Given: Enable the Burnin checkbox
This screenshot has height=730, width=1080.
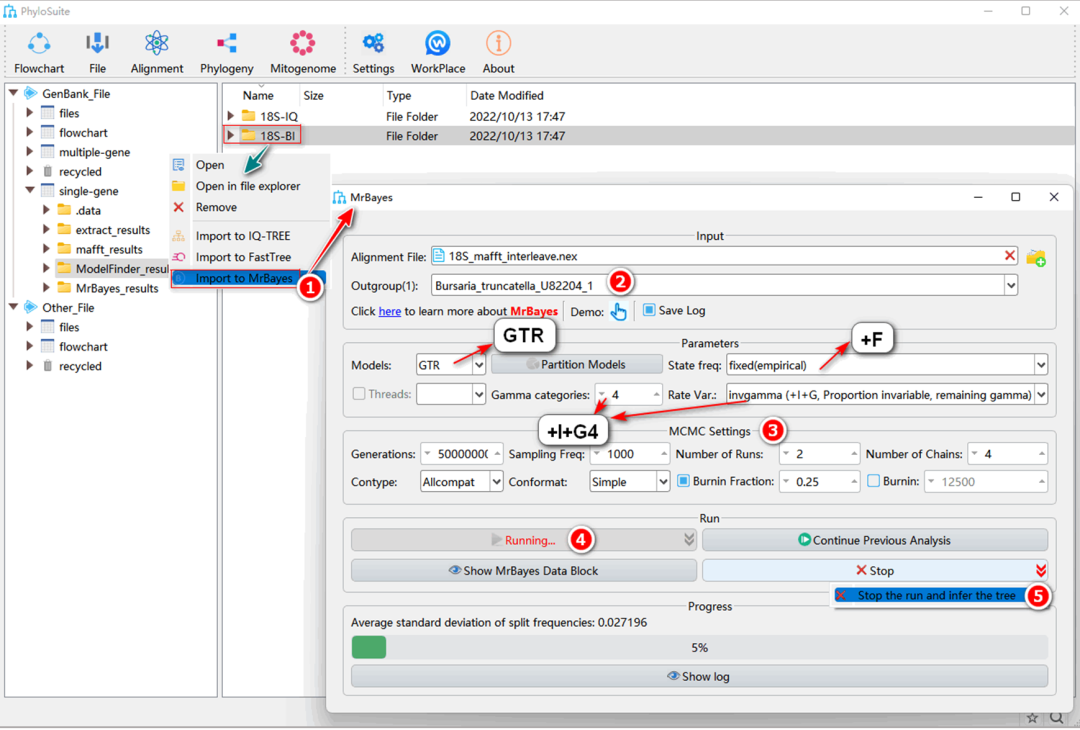Looking at the screenshot, I should [873, 481].
